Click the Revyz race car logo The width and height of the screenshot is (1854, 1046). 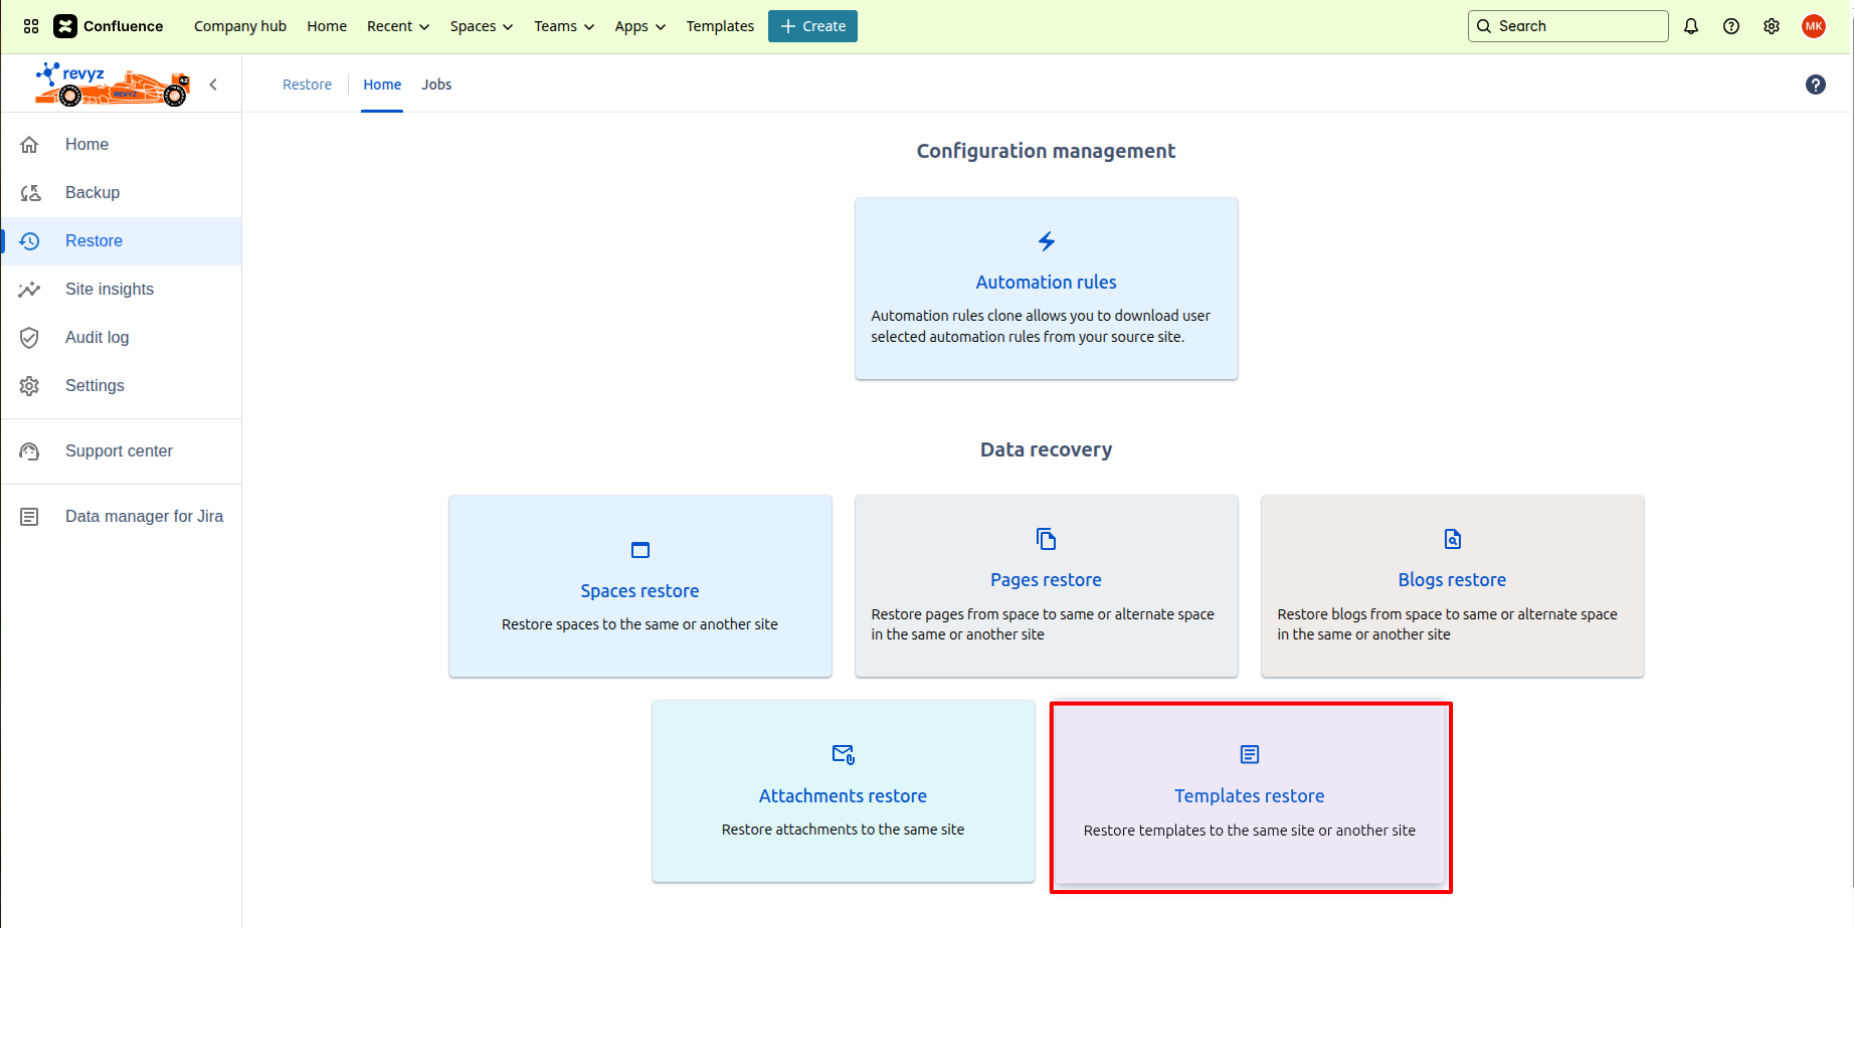[111, 85]
